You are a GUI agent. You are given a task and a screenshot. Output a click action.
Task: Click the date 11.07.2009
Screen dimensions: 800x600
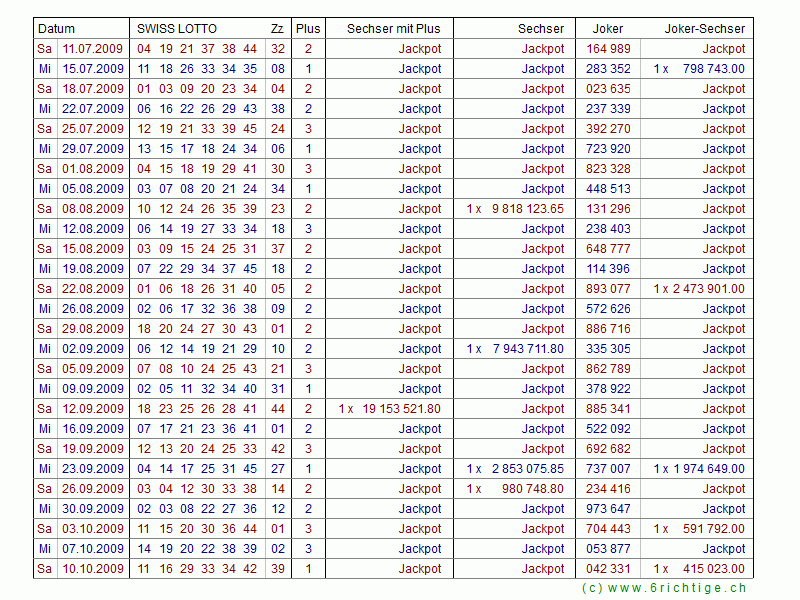93,49
